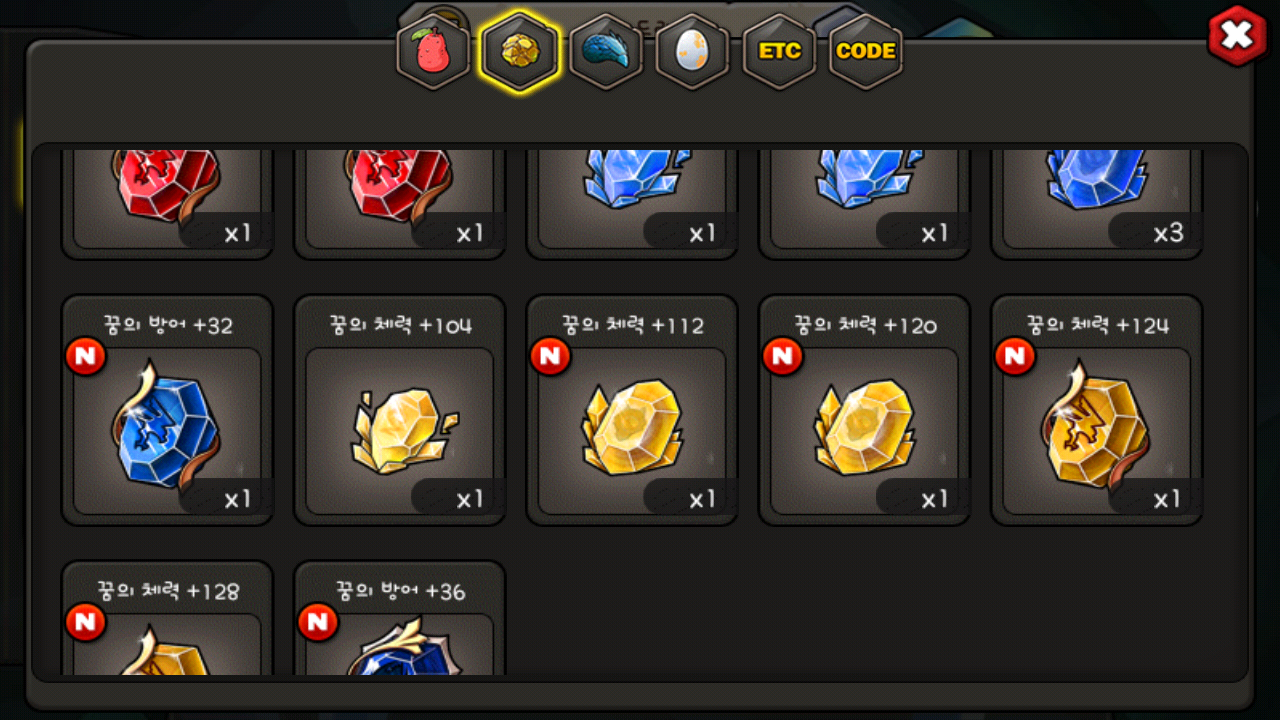Open the egg category tab
The image size is (1280, 720).
point(692,52)
